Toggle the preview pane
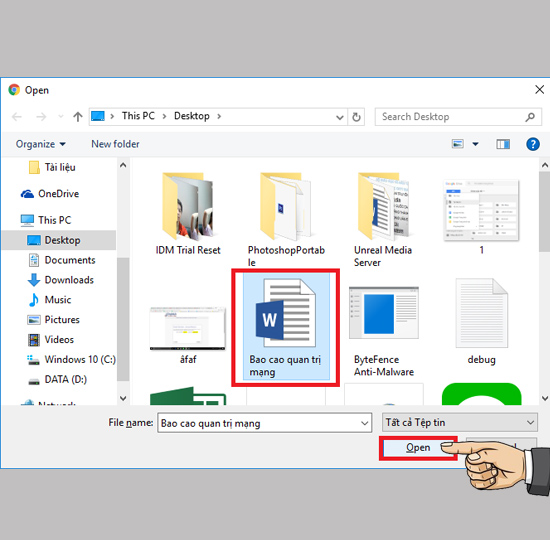The width and height of the screenshot is (550, 540). [x=503, y=144]
